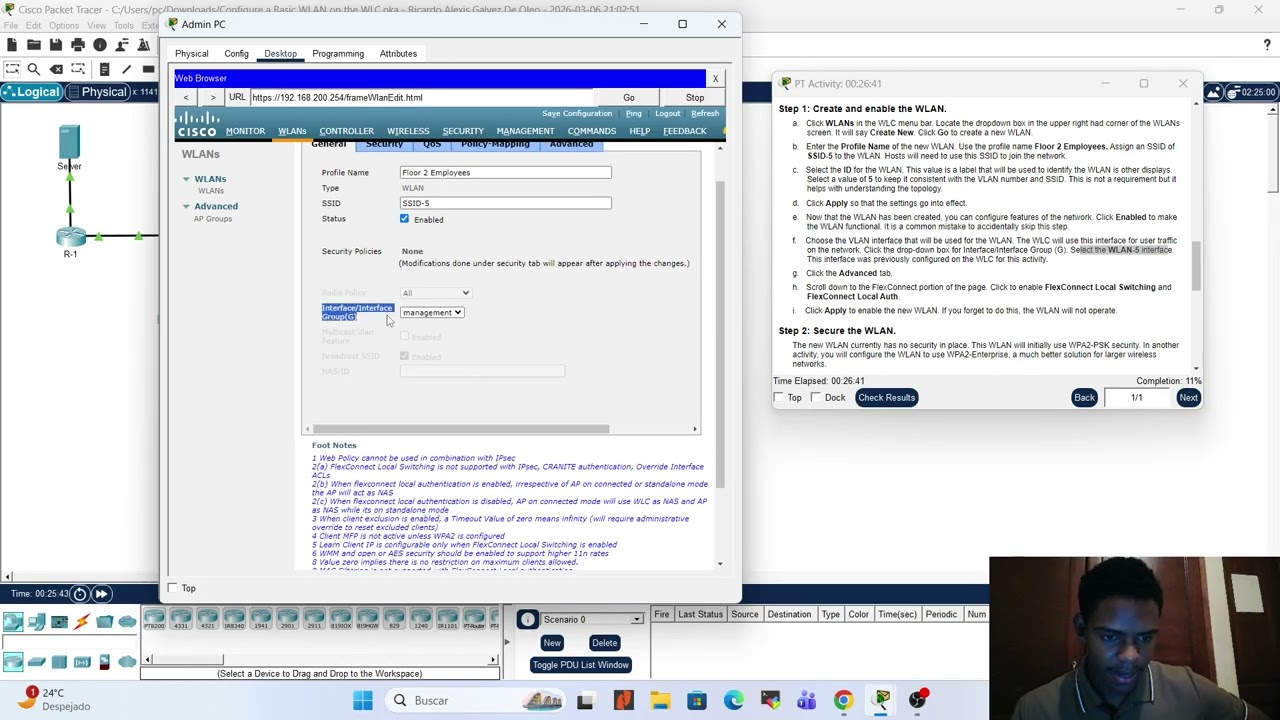Click the scenario info icon
This screenshot has height=720, width=1280.
(527, 619)
